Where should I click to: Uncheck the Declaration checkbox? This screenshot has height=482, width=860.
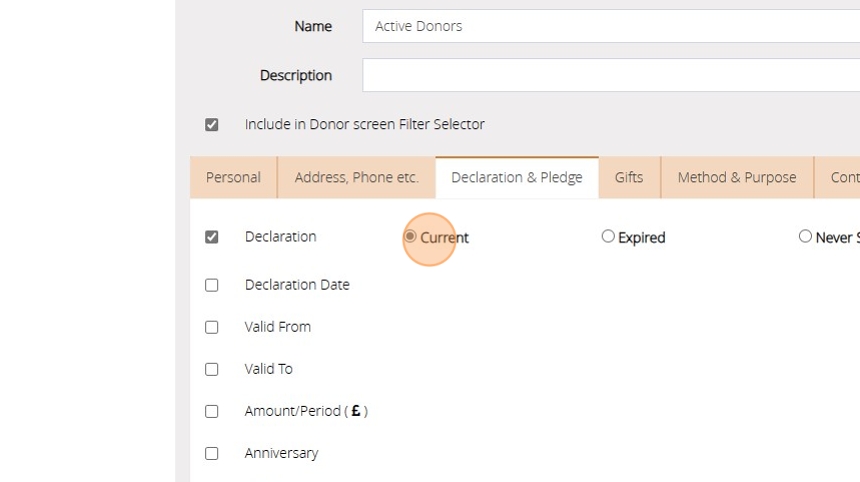tap(212, 237)
